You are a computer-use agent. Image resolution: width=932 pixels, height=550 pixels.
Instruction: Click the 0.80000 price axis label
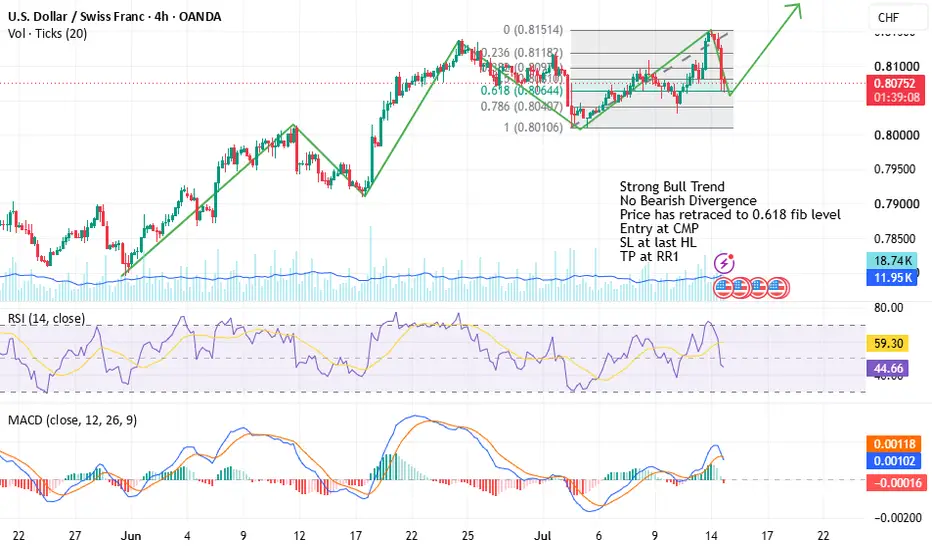pyautogui.click(x=896, y=135)
